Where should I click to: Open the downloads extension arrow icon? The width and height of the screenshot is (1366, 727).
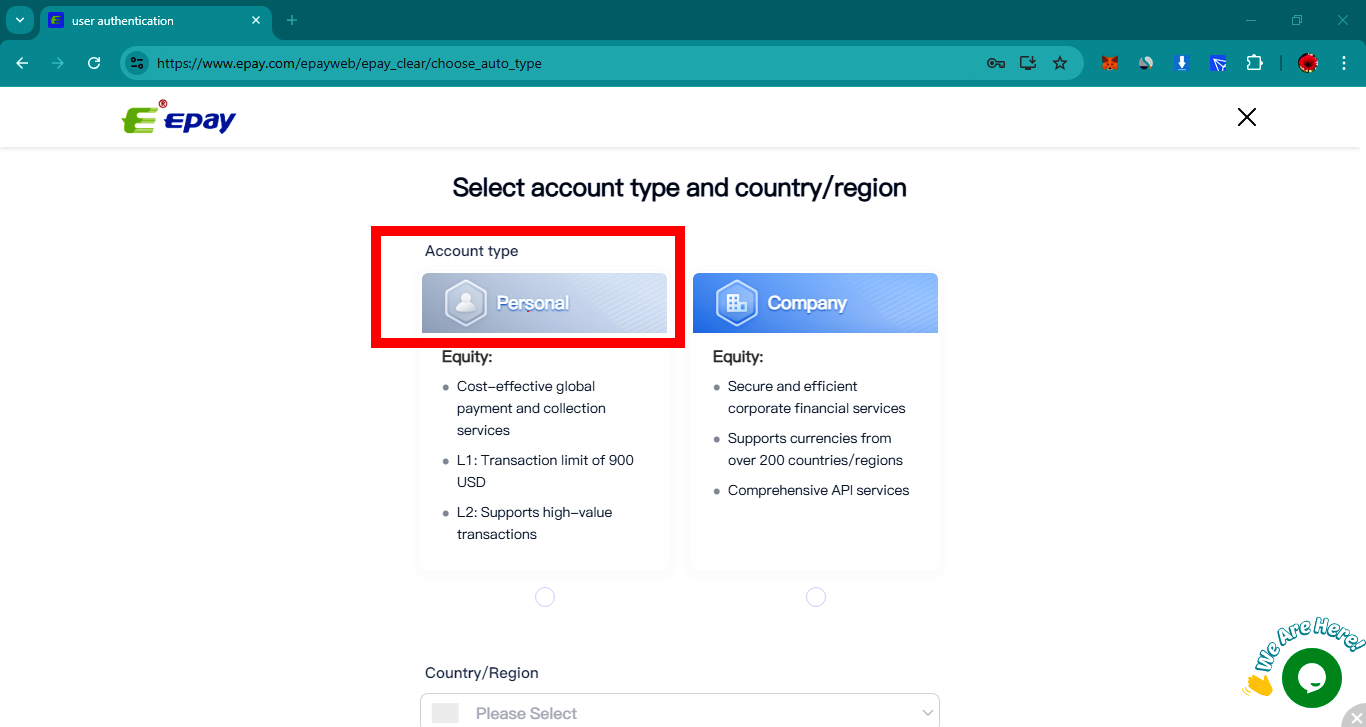[x=1182, y=63]
